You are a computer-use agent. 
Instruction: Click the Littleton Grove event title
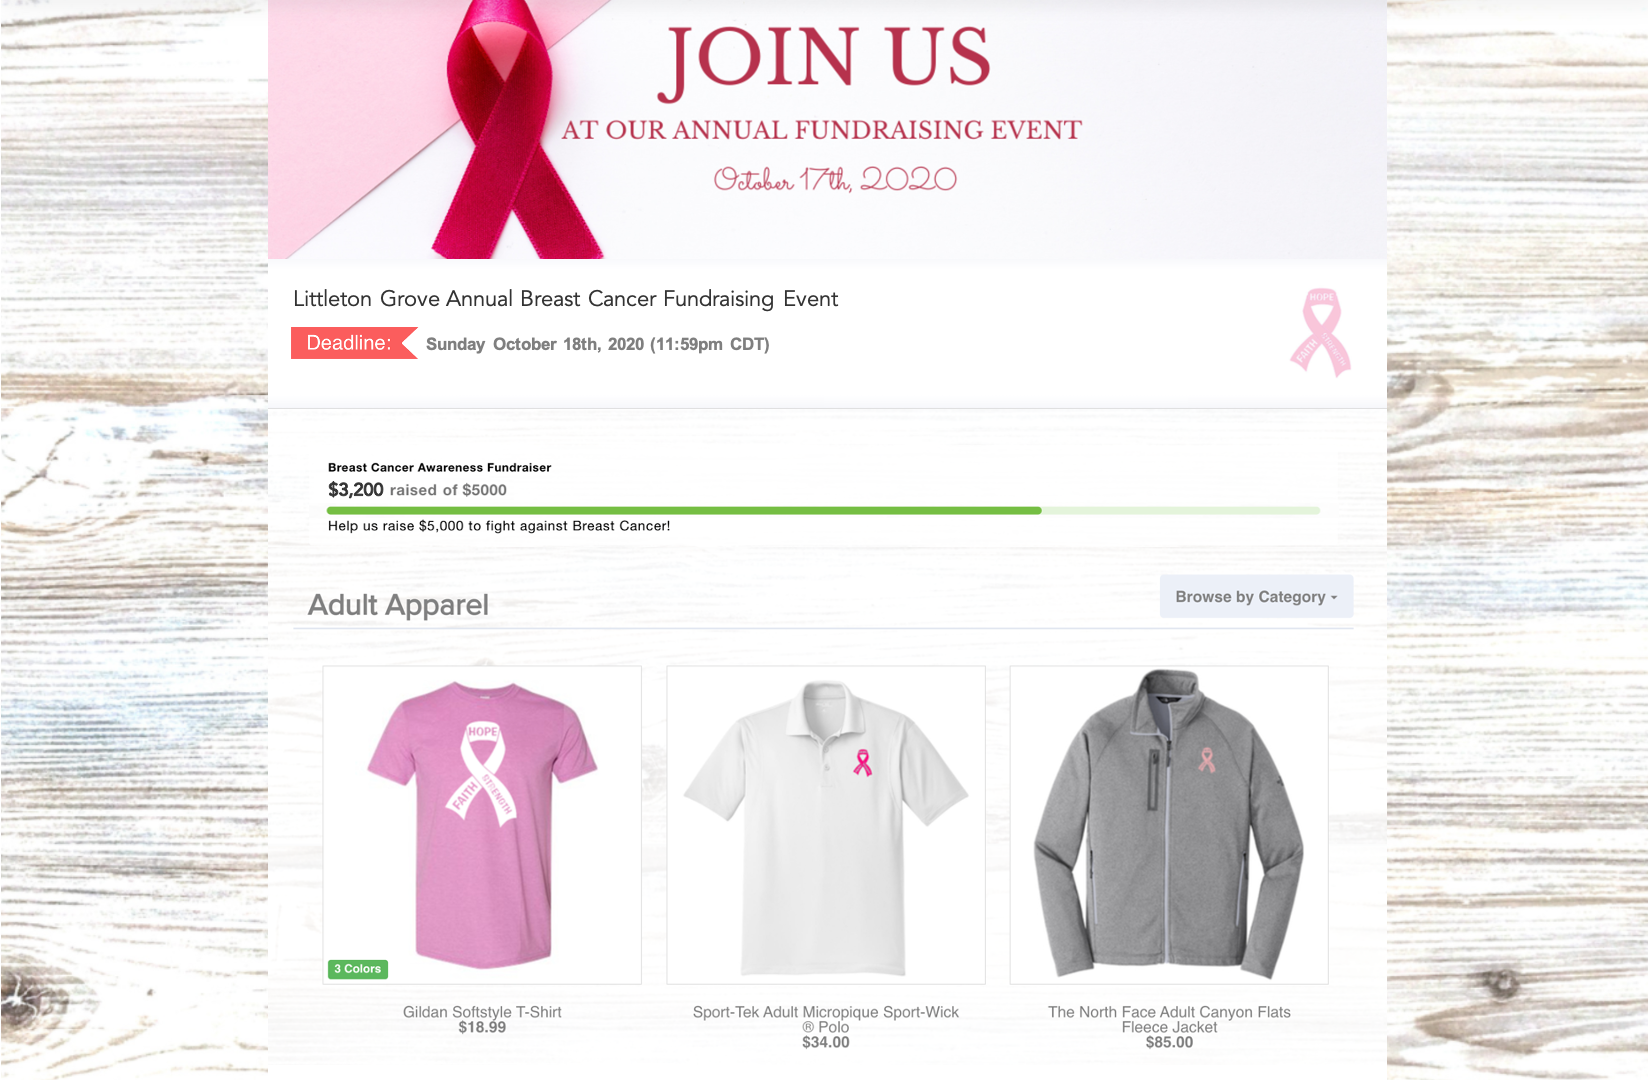pos(565,299)
